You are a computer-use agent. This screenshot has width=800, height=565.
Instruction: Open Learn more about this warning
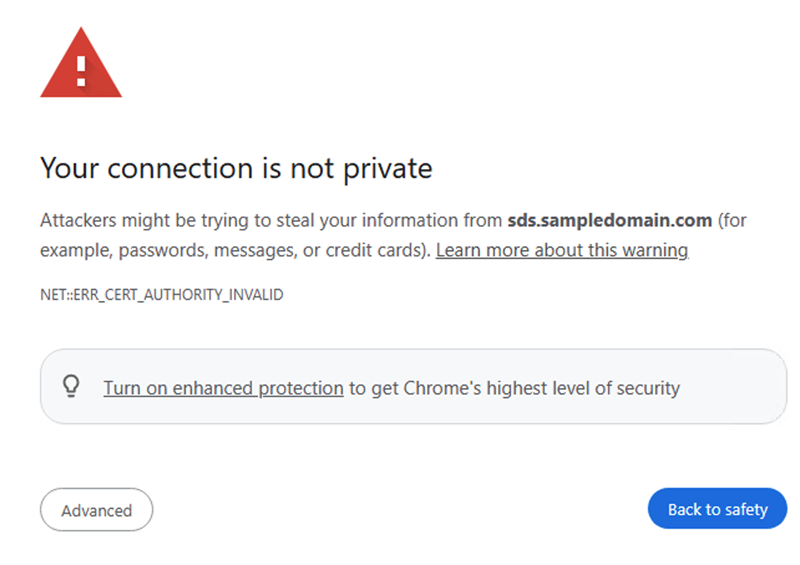click(562, 250)
